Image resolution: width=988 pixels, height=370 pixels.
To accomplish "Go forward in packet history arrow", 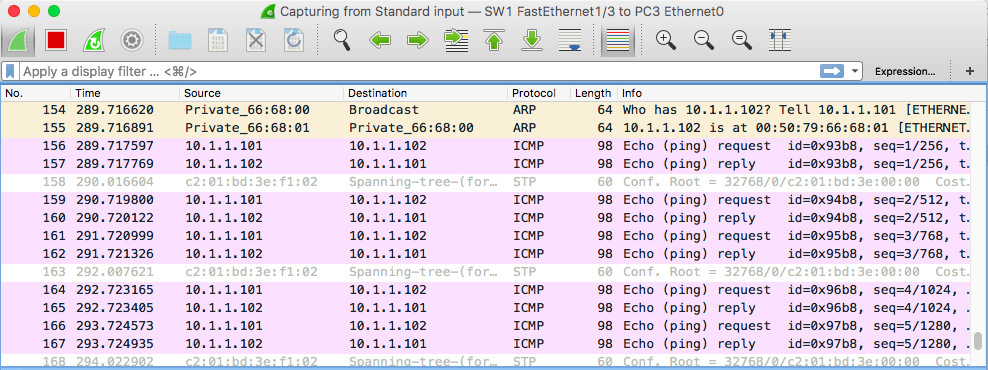I will tap(418, 41).
